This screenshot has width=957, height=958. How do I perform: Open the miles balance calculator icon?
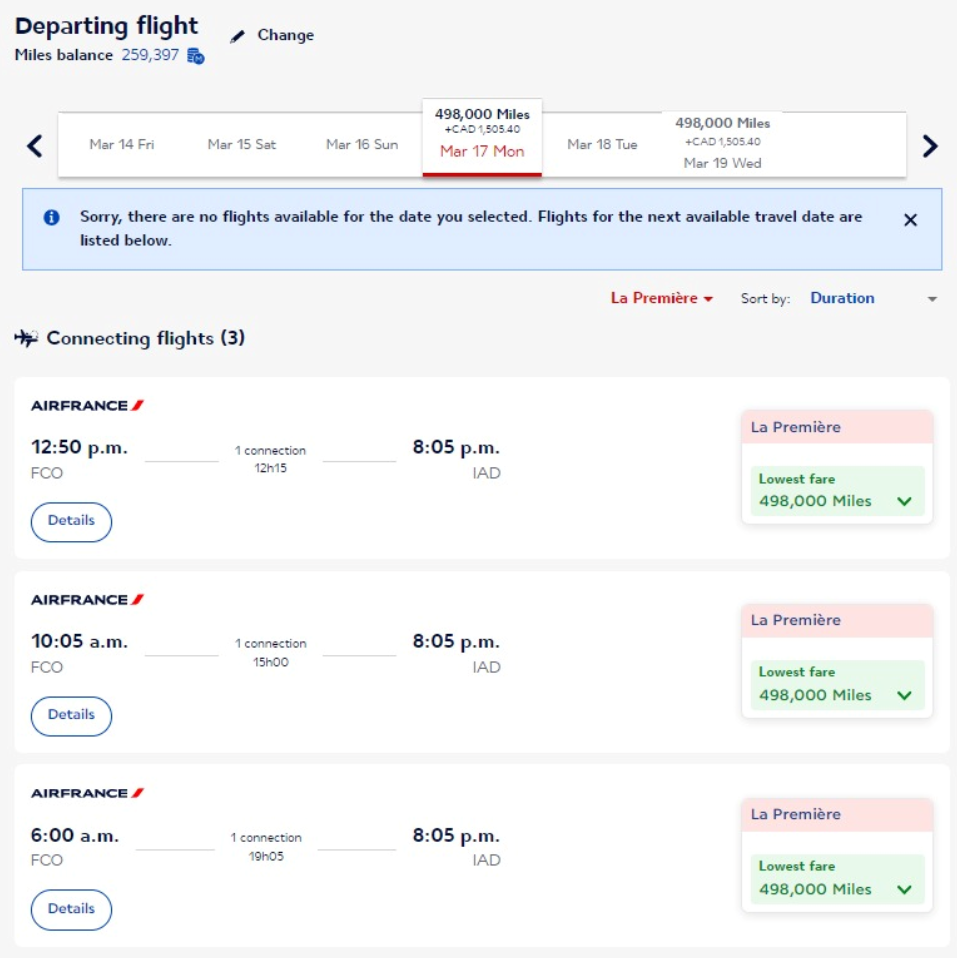tap(196, 56)
